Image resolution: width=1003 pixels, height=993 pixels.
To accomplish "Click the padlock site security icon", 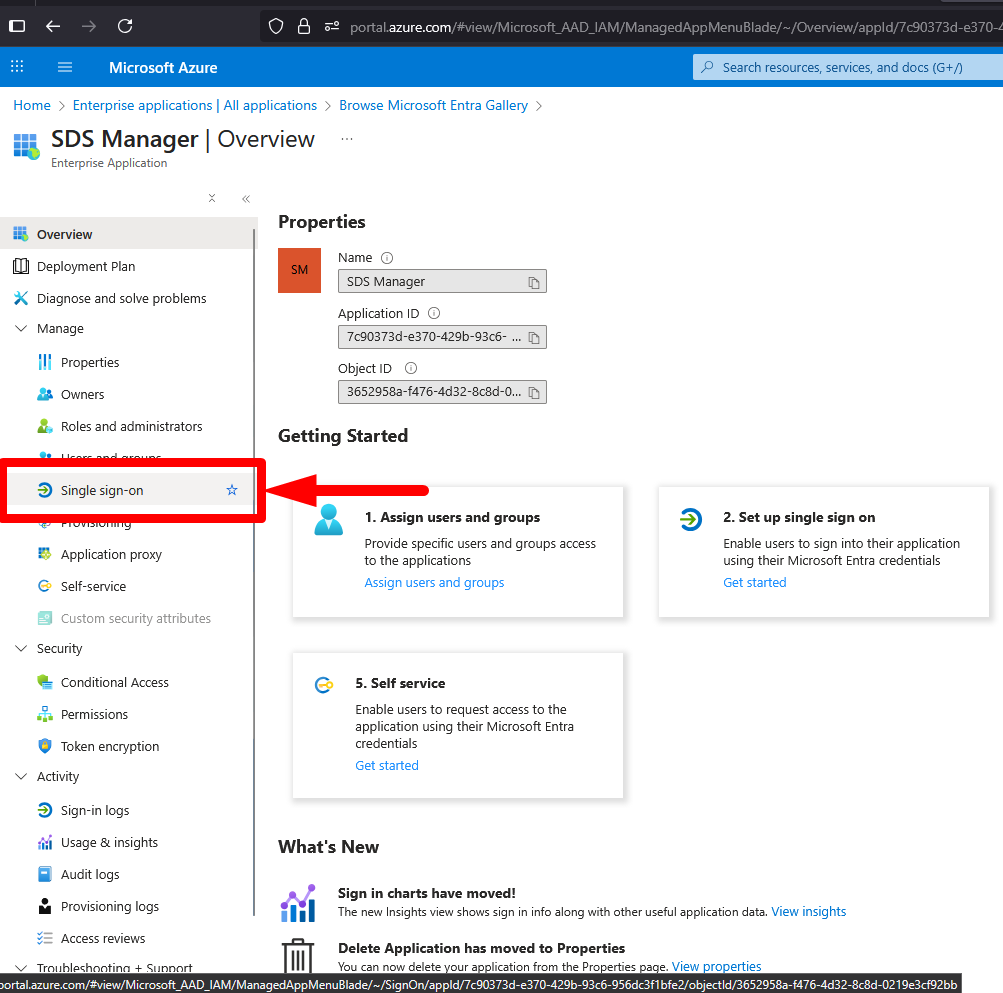I will click(304, 26).
